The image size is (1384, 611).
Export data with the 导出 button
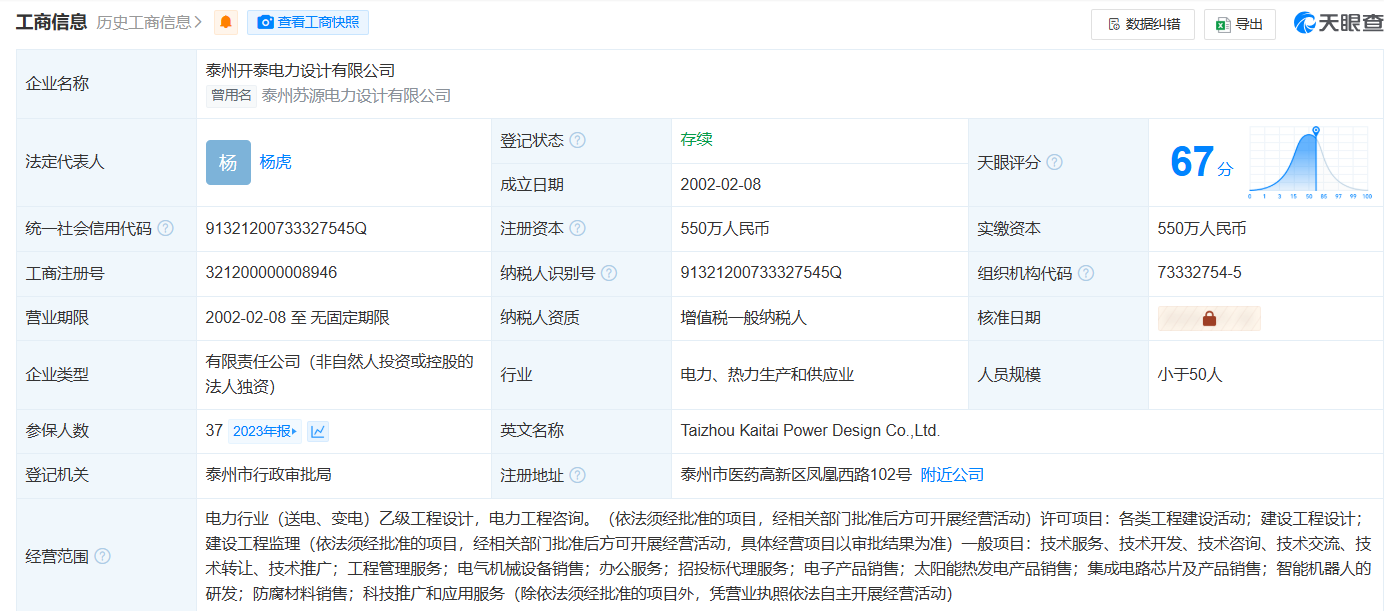pos(1240,24)
